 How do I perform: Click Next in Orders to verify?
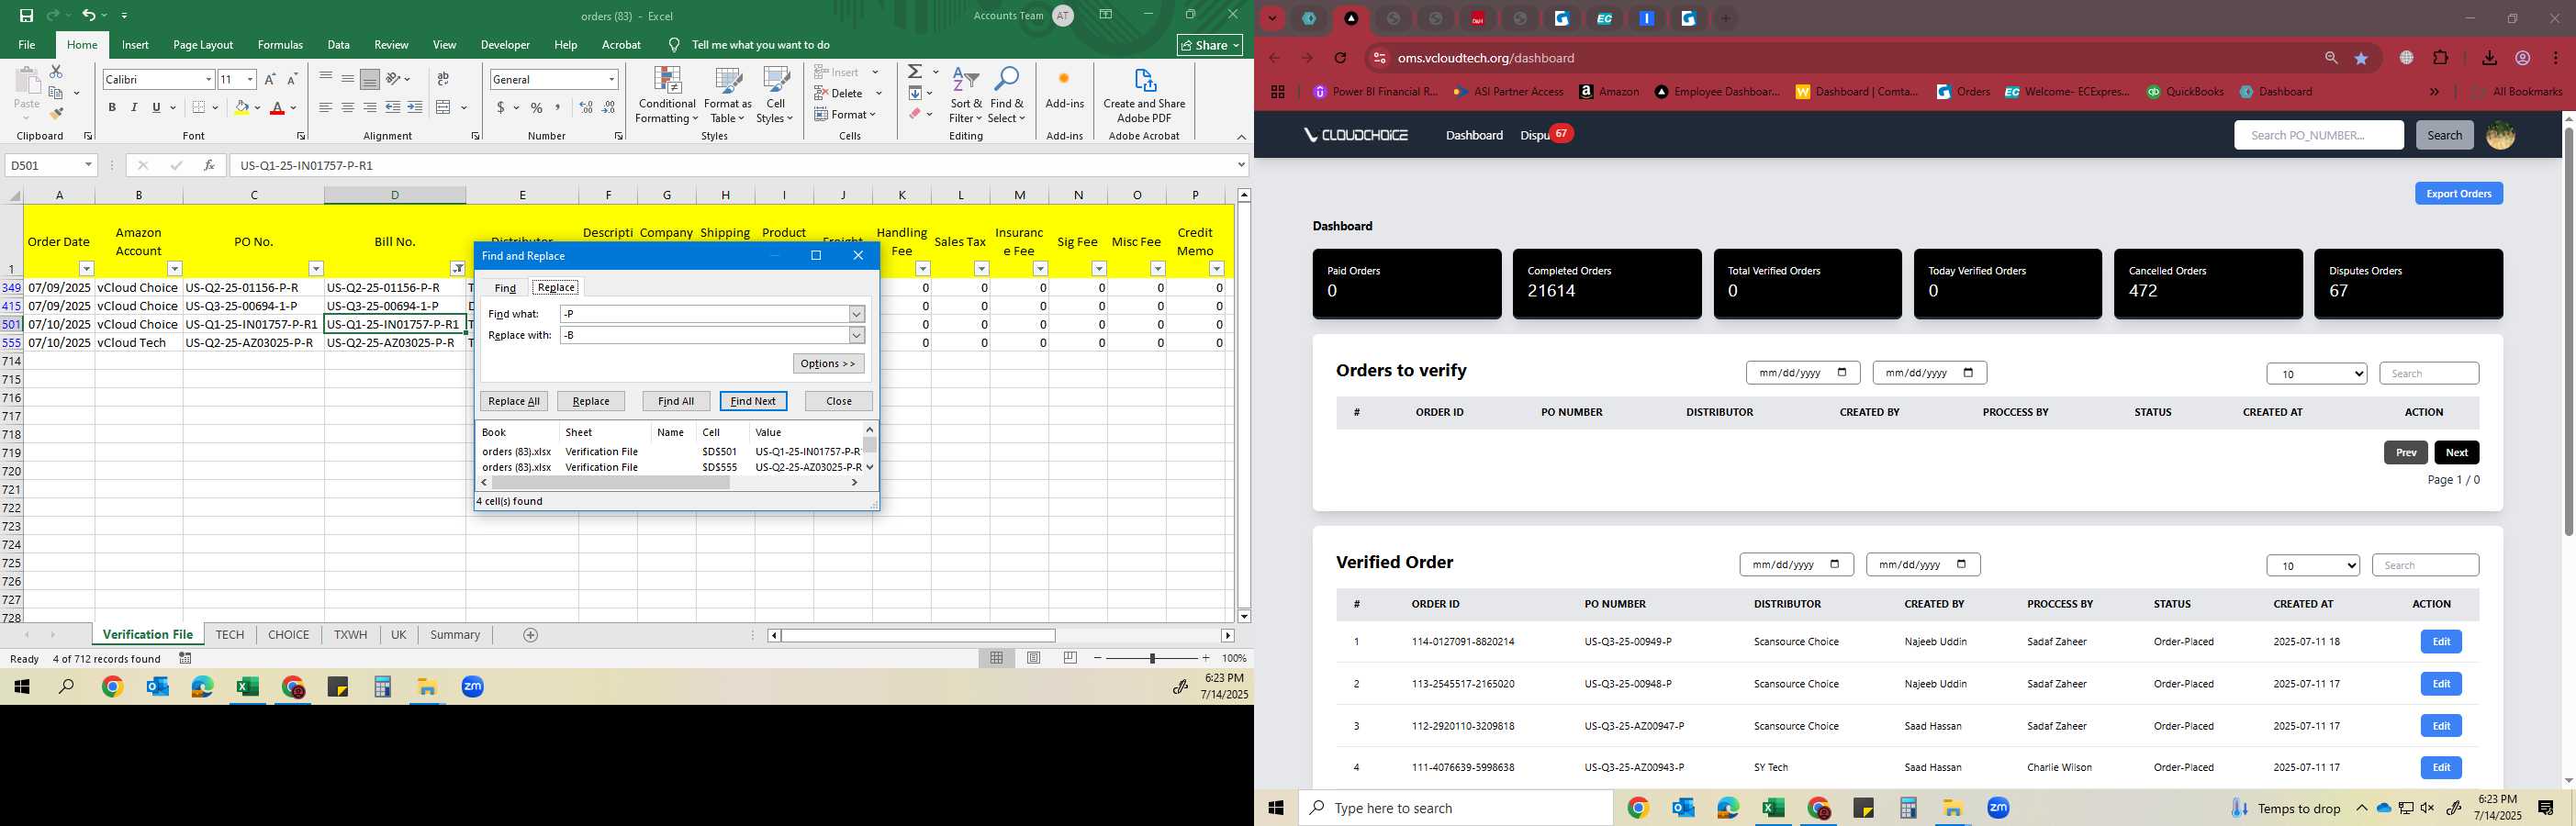pos(2456,453)
